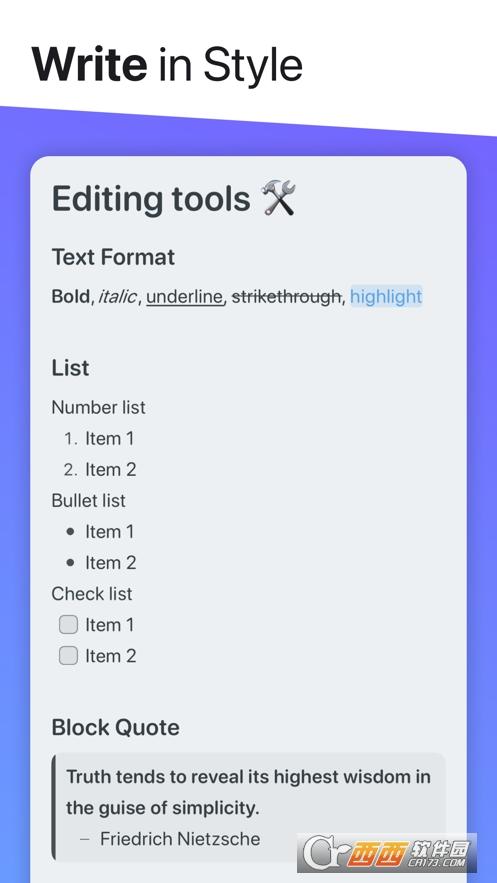Click the italic styled word
Screen dimensions: 497x883
pyautogui.click(x=118, y=296)
